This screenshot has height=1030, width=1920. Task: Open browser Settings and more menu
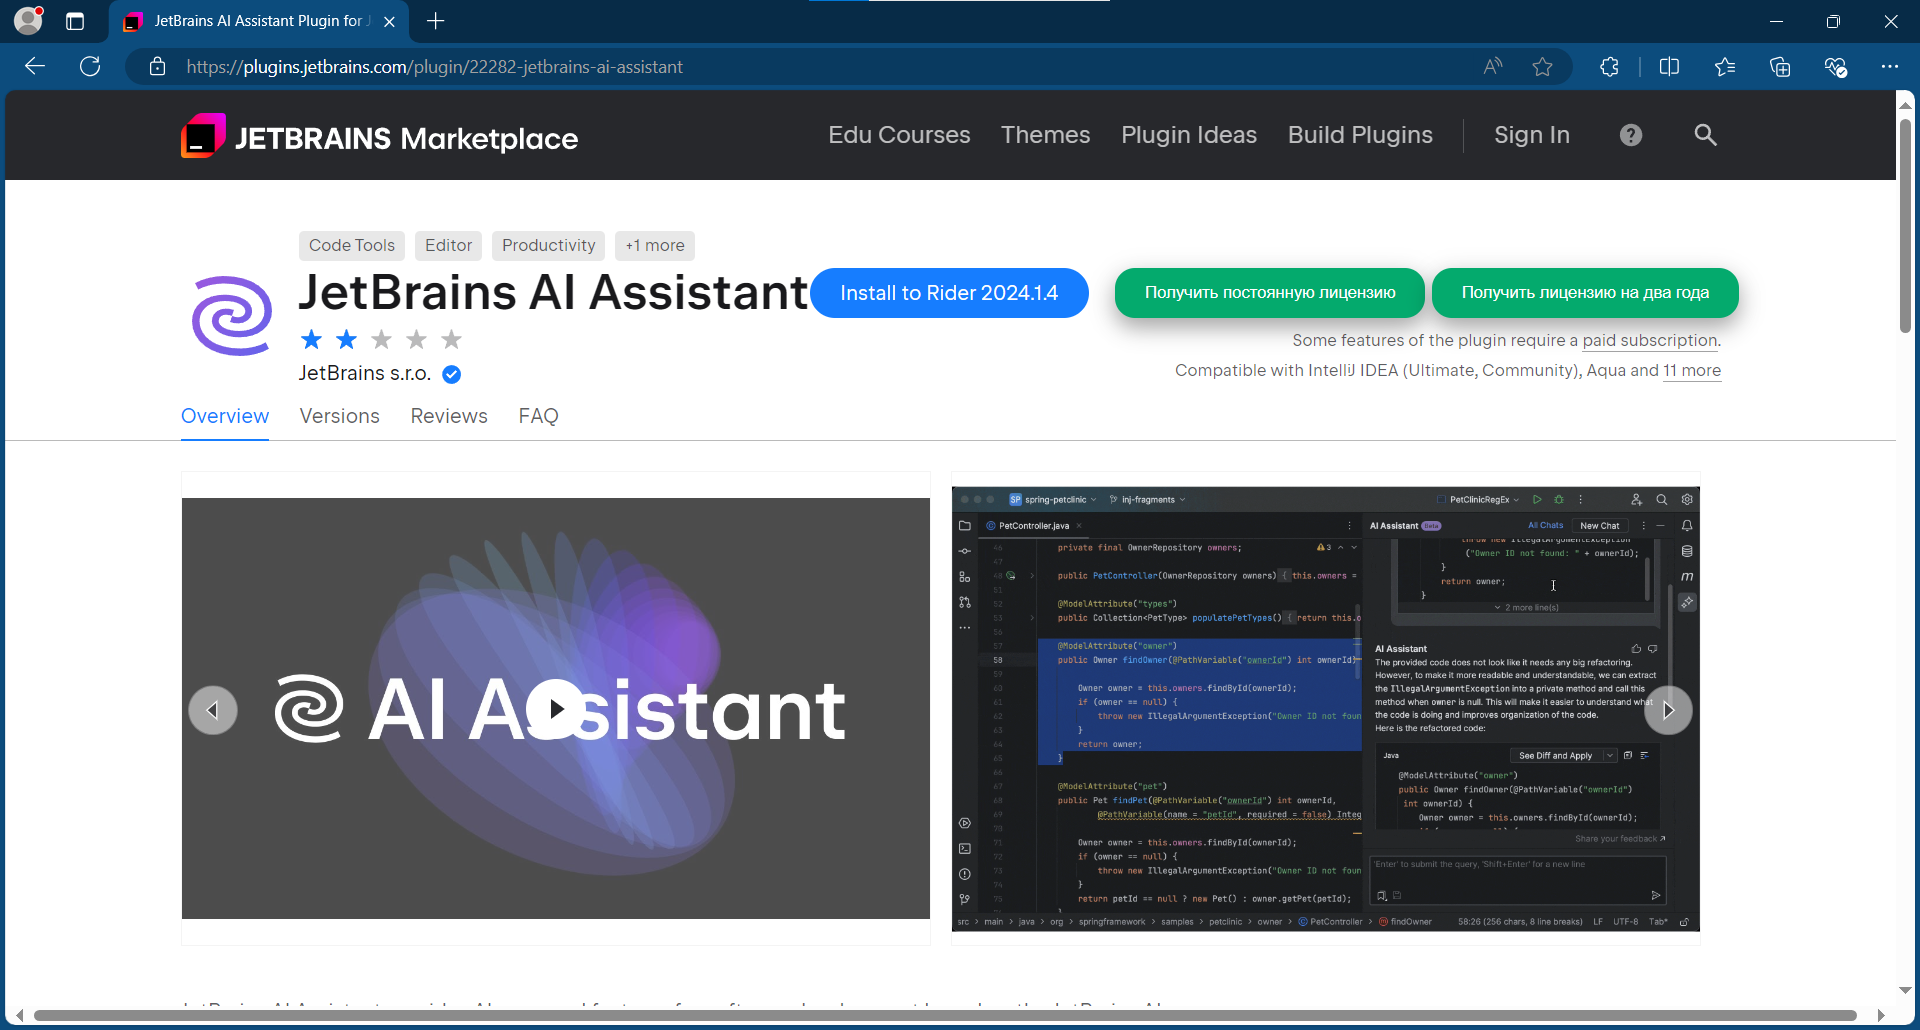tap(1889, 67)
